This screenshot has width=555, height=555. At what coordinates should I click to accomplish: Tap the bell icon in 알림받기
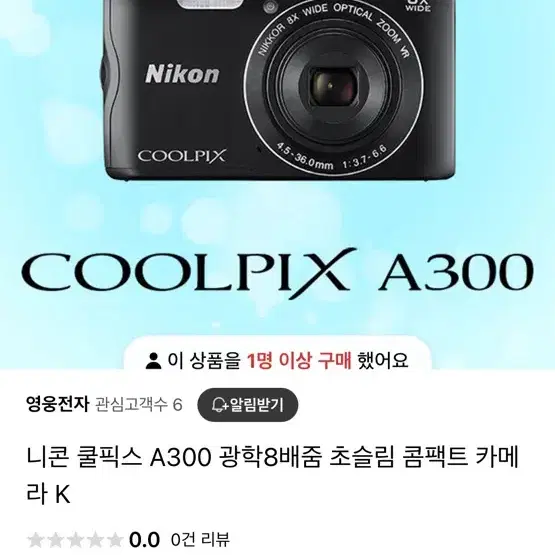(x=220, y=405)
